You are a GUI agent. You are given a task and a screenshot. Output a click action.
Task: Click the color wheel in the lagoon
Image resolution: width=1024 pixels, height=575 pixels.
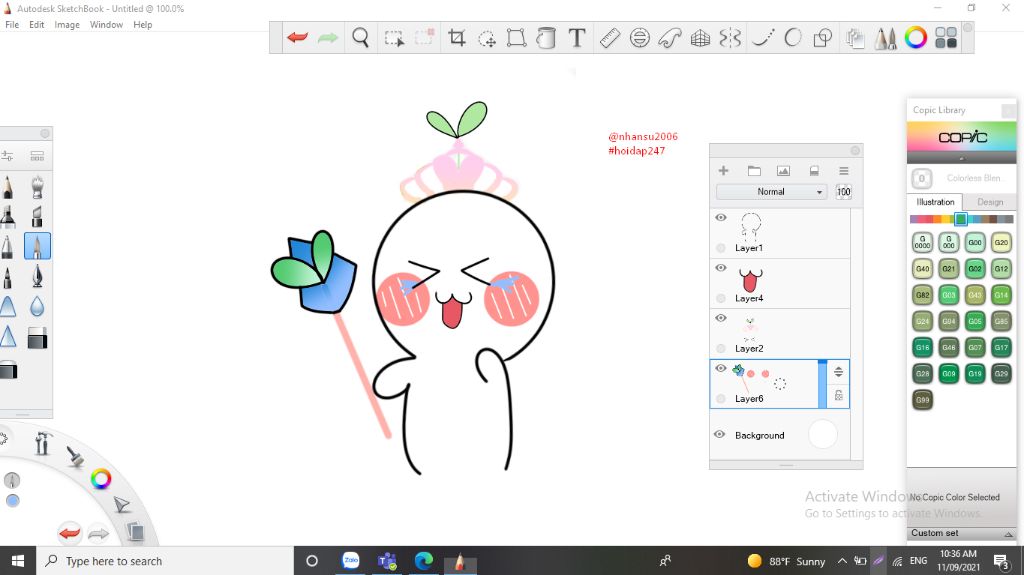(x=101, y=479)
